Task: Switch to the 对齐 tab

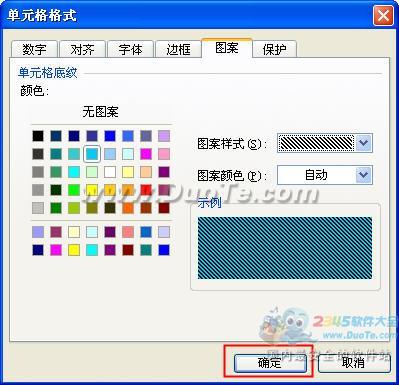Action: tap(82, 49)
